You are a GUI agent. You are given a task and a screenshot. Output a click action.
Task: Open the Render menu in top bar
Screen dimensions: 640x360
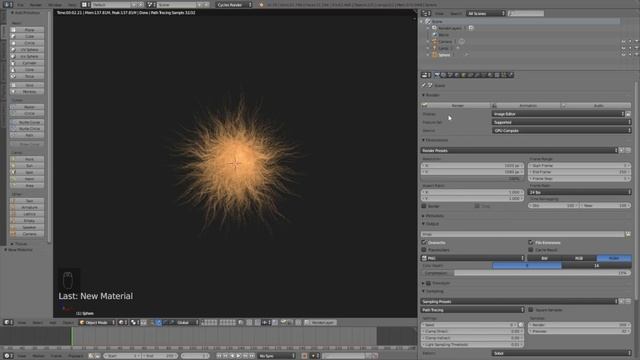click(x=36, y=4)
